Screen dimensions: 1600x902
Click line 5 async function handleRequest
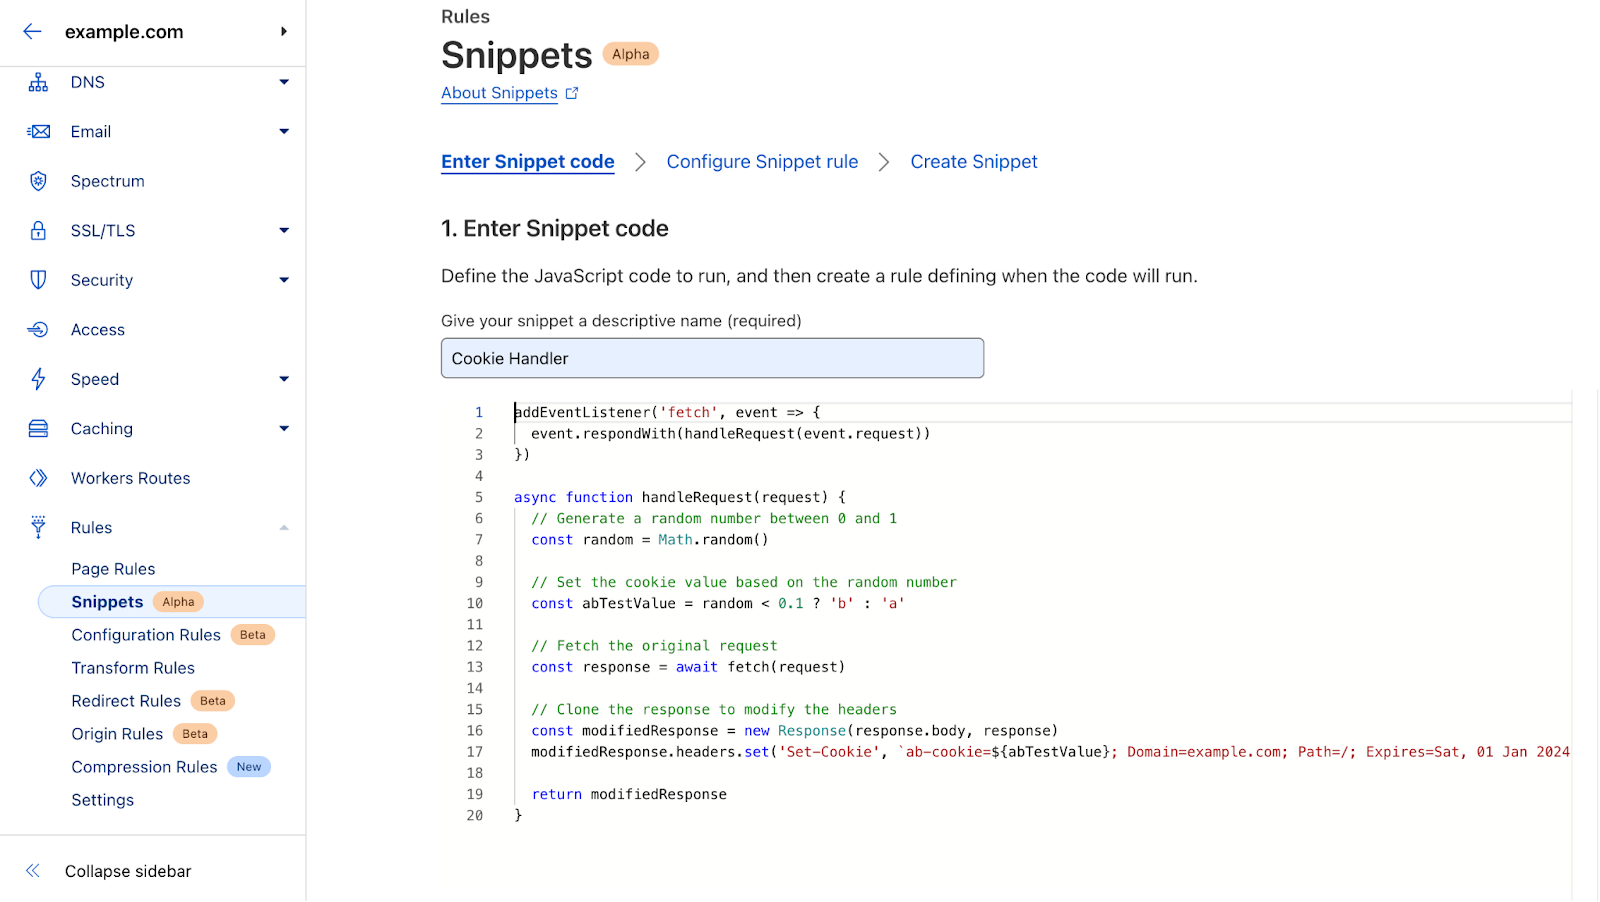click(680, 497)
